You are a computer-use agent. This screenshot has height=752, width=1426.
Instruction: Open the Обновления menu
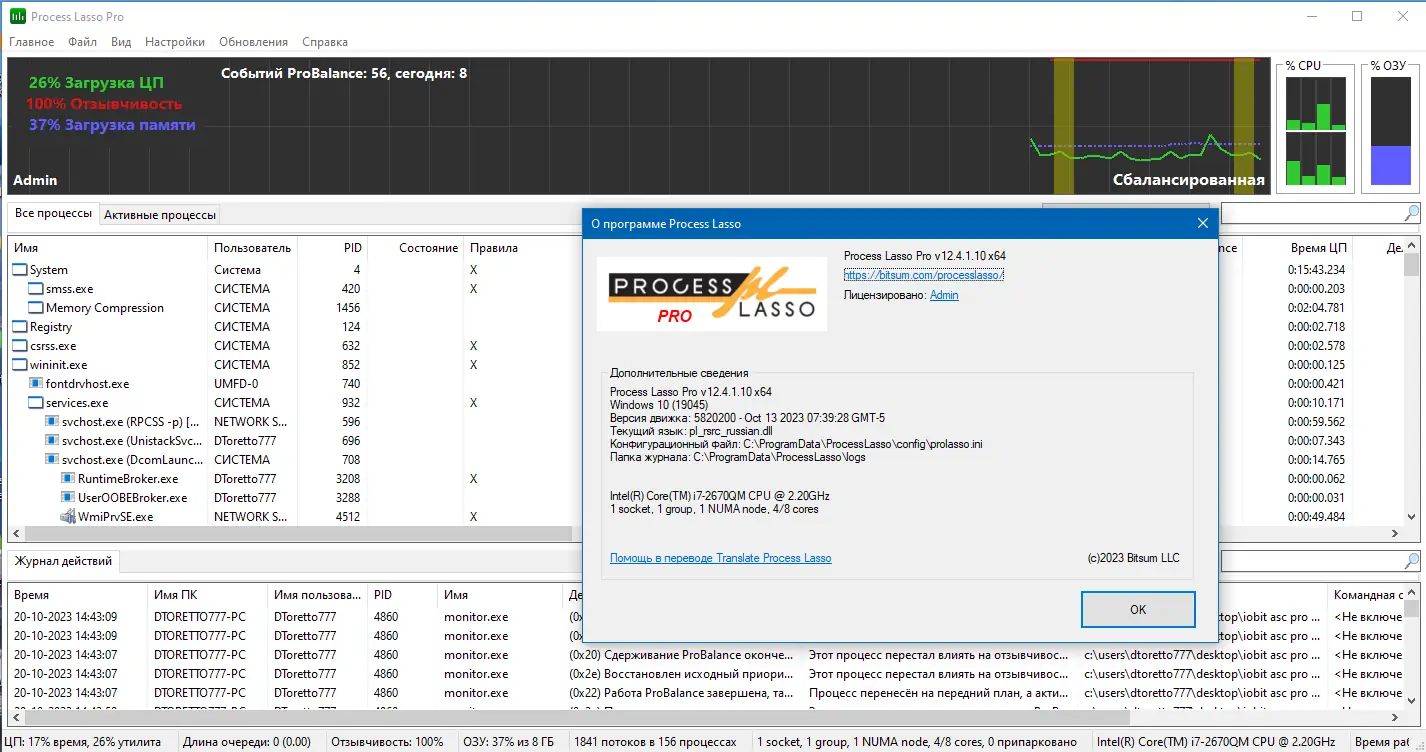pyautogui.click(x=254, y=42)
